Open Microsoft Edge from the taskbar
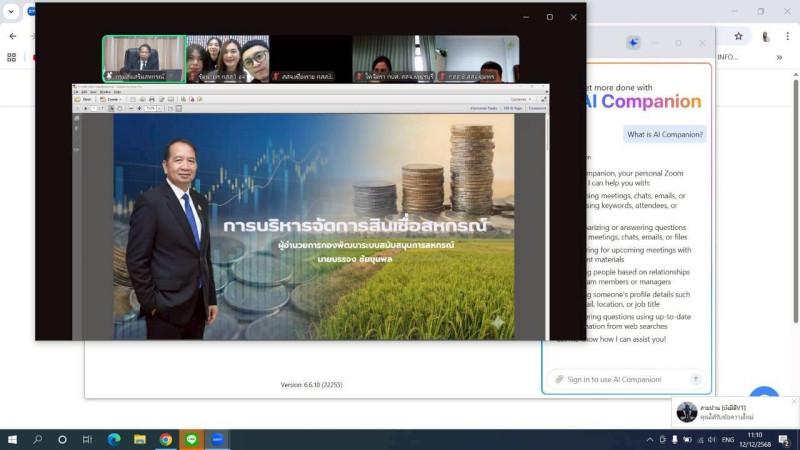Image resolution: width=800 pixels, height=450 pixels. pos(113,439)
